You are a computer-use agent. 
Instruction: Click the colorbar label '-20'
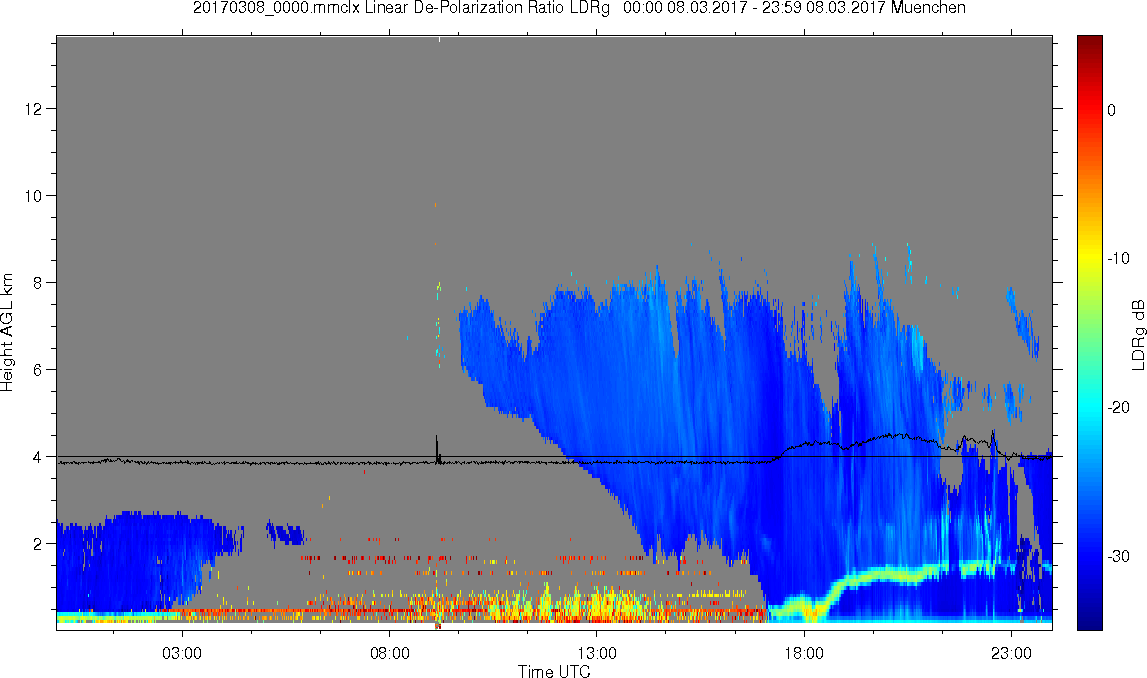1118,407
